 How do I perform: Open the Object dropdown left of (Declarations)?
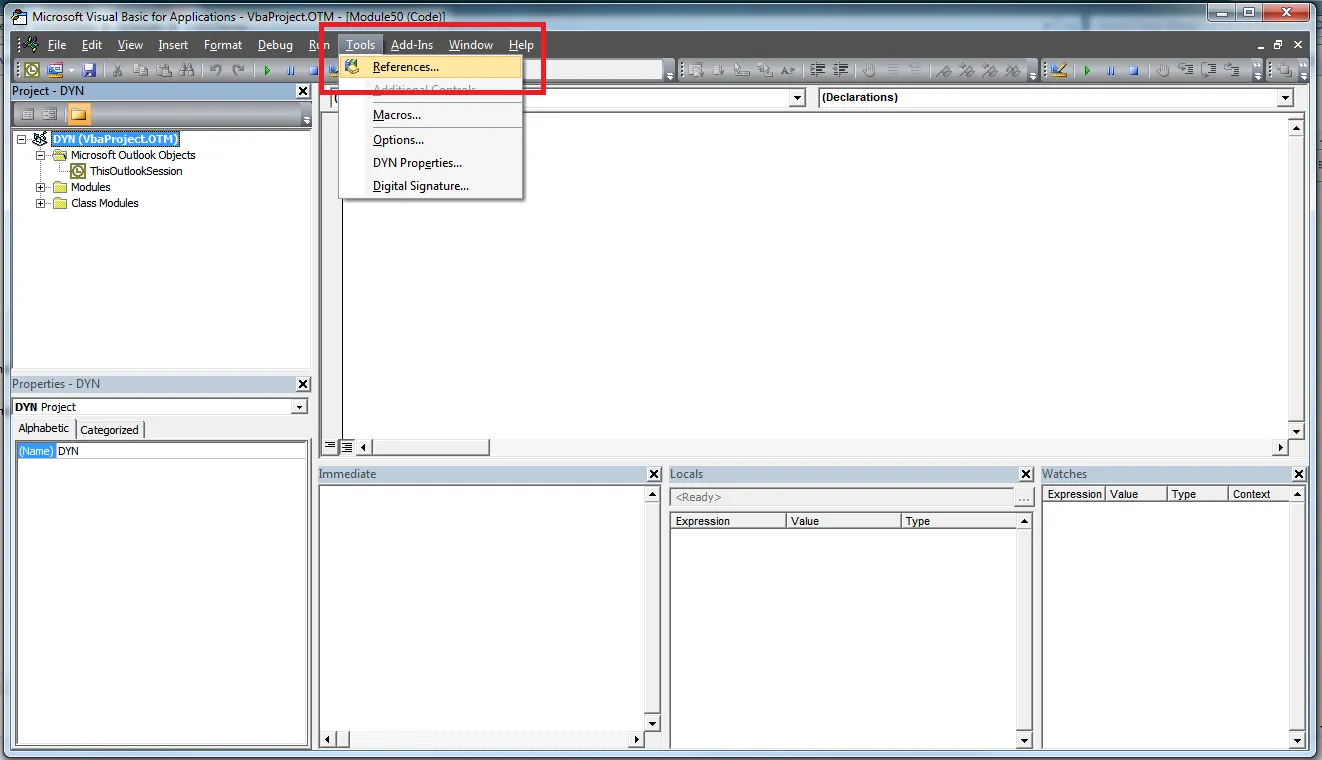(x=797, y=98)
